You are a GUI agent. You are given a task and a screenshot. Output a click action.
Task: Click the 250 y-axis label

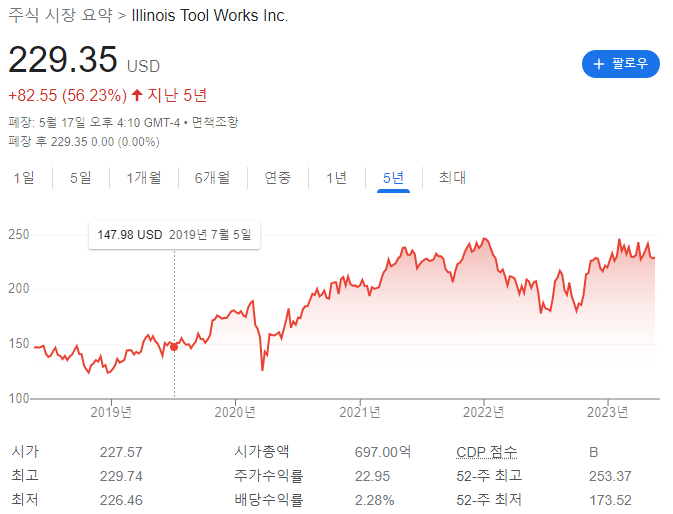pyautogui.click(x=19, y=234)
